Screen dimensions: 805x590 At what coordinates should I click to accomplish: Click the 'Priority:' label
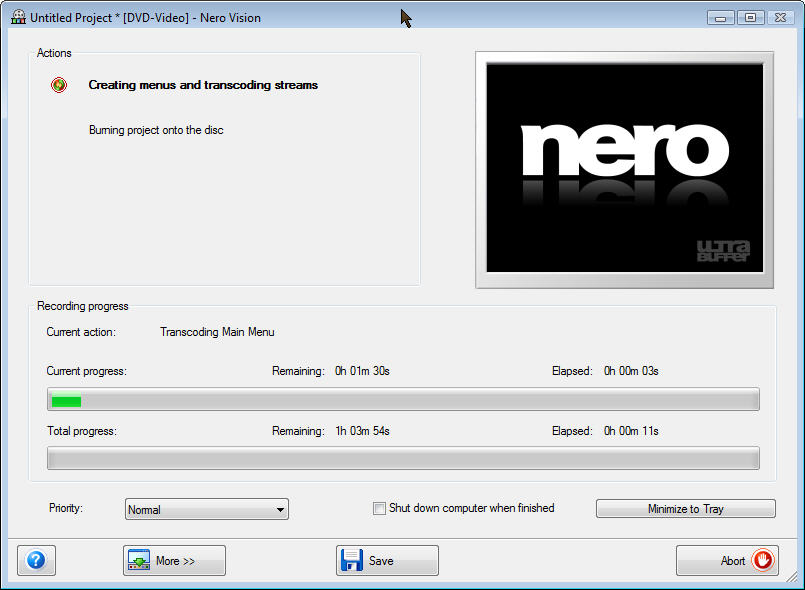coord(66,508)
